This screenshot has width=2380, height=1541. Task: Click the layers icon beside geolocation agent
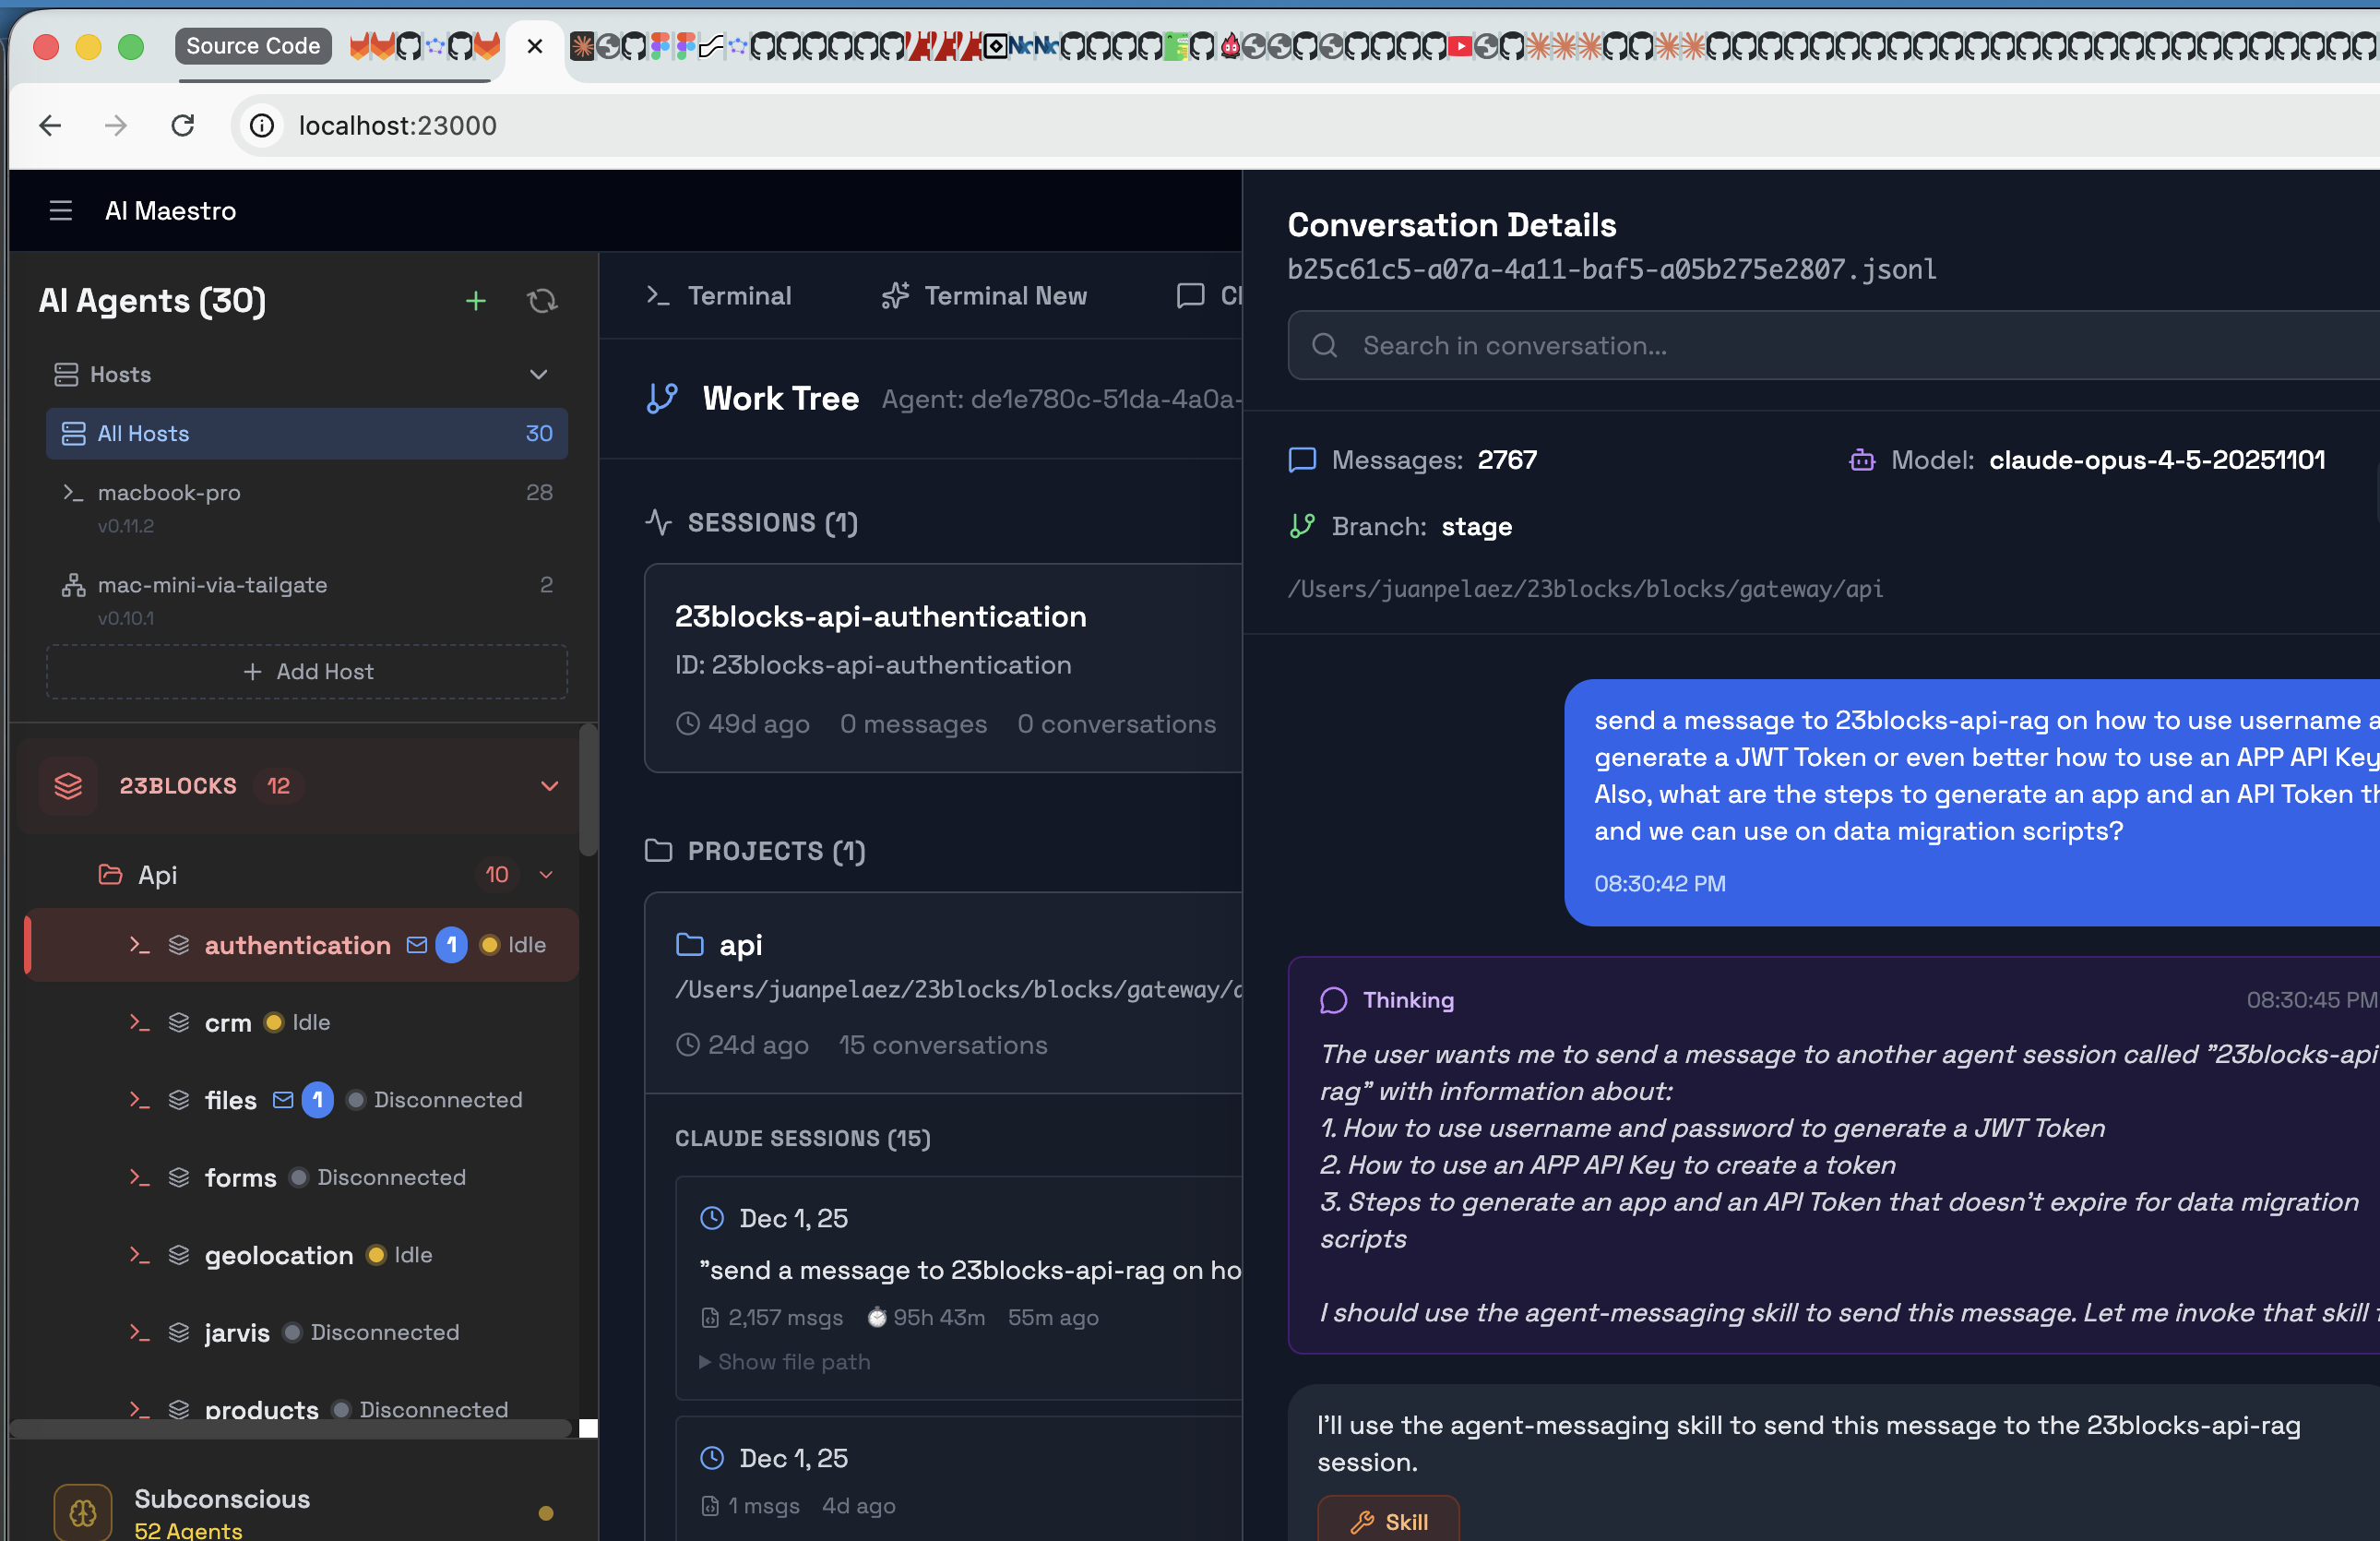(x=179, y=1255)
